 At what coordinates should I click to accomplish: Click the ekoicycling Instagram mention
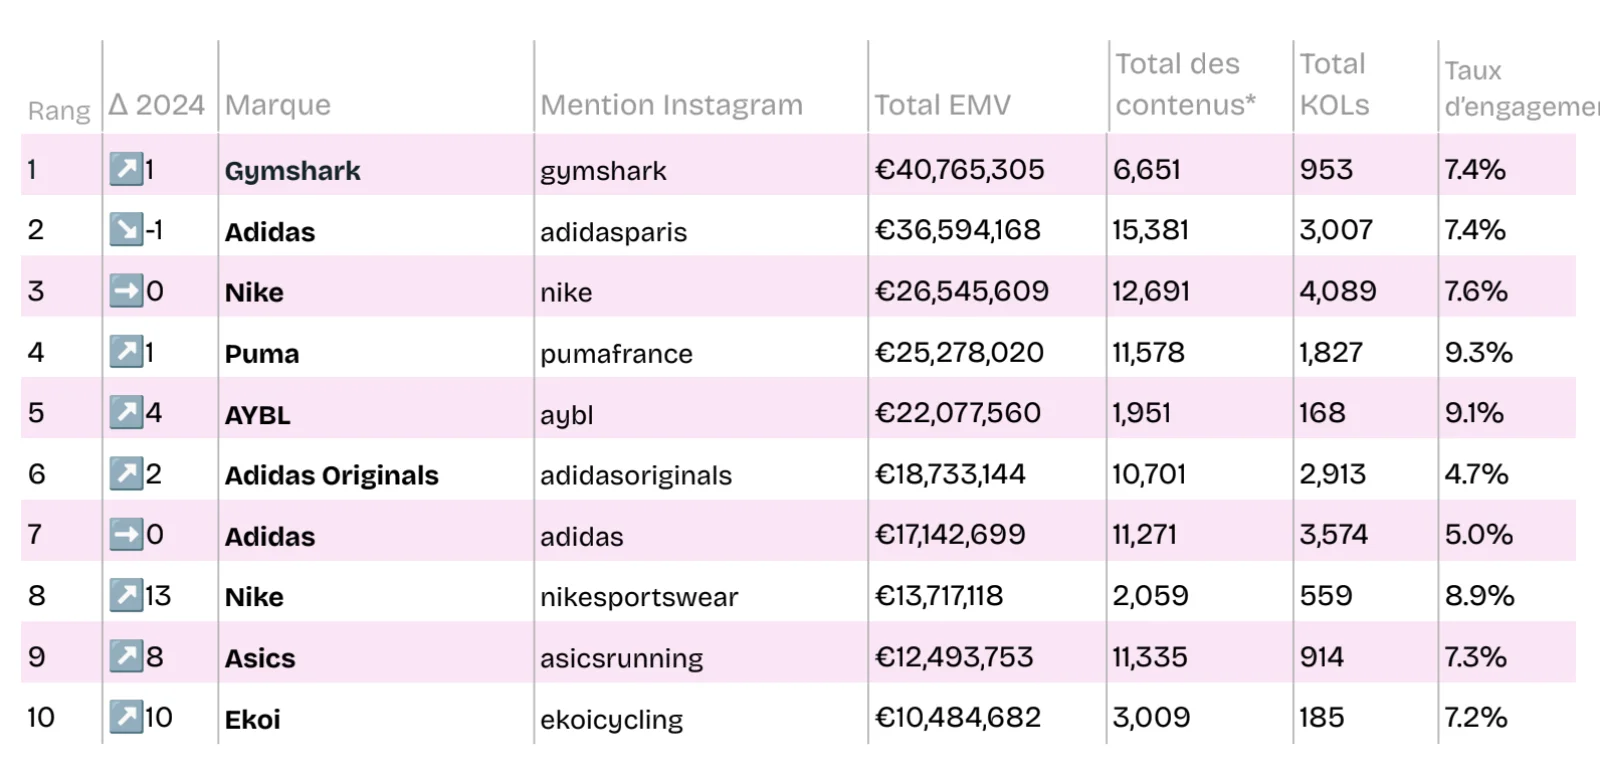point(611,720)
